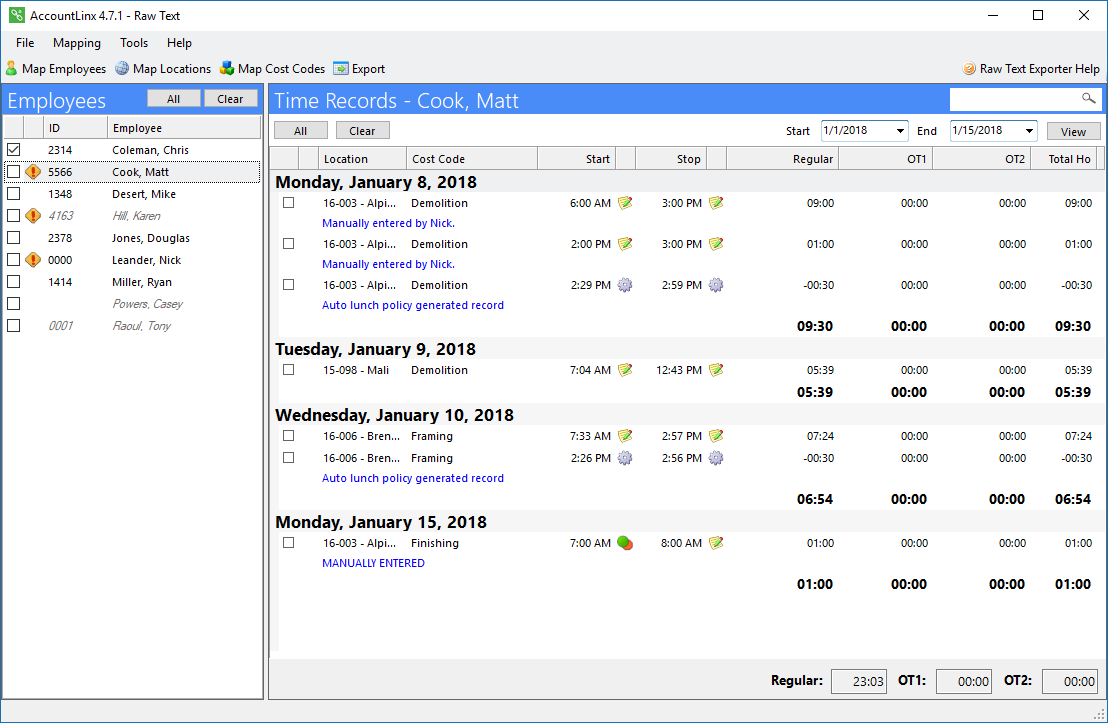Click the search magnifier icon
The height and width of the screenshot is (723, 1108).
[1088, 99]
